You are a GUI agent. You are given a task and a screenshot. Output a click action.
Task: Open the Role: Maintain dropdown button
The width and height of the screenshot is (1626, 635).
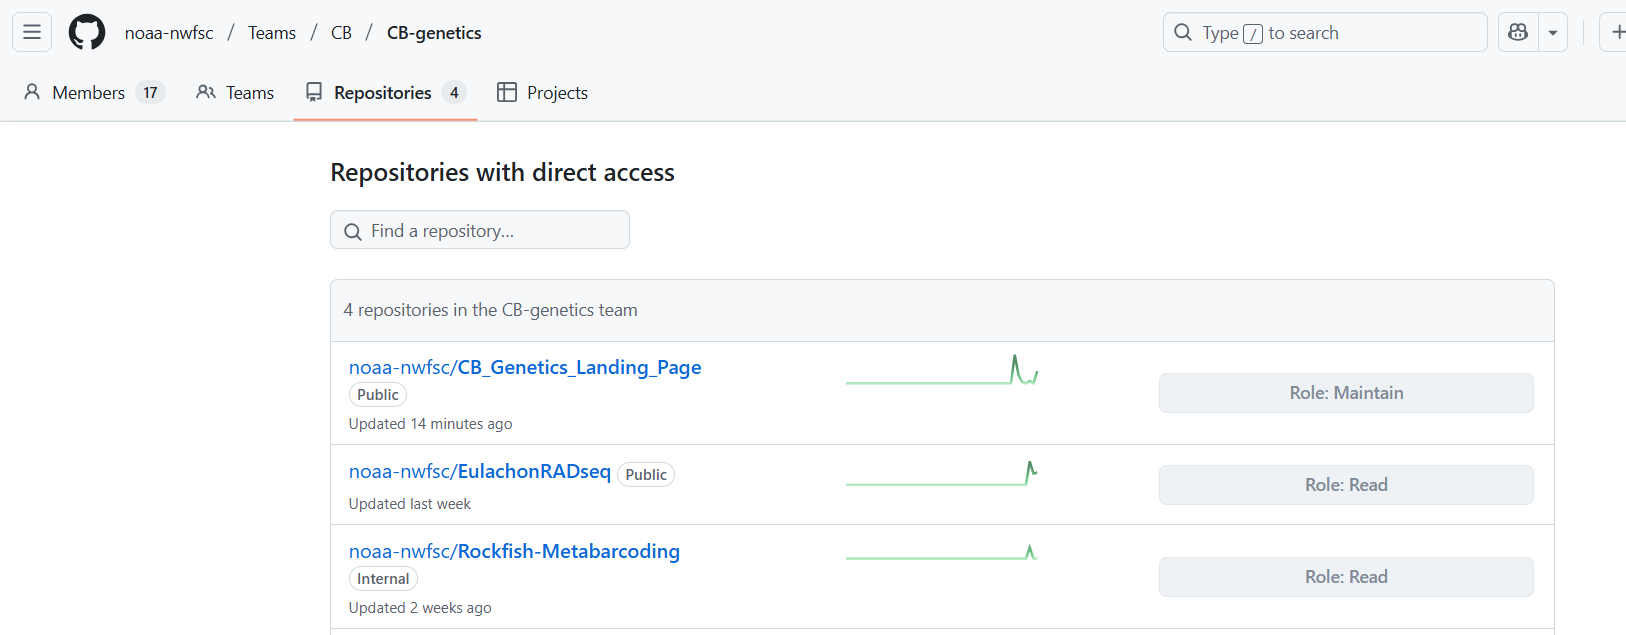1346,393
